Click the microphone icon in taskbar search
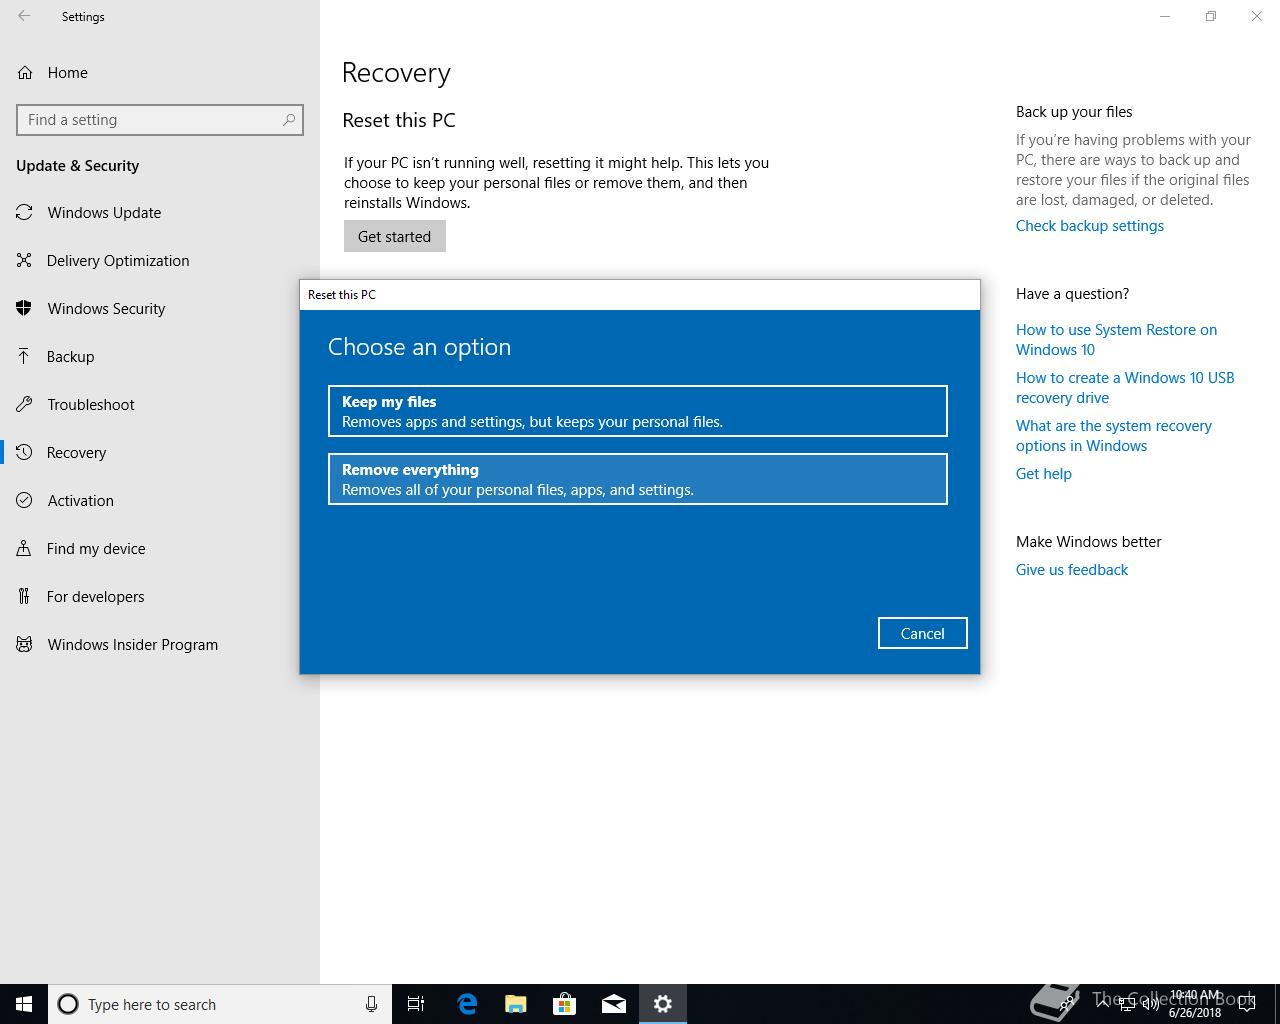 tap(371, 1004)
